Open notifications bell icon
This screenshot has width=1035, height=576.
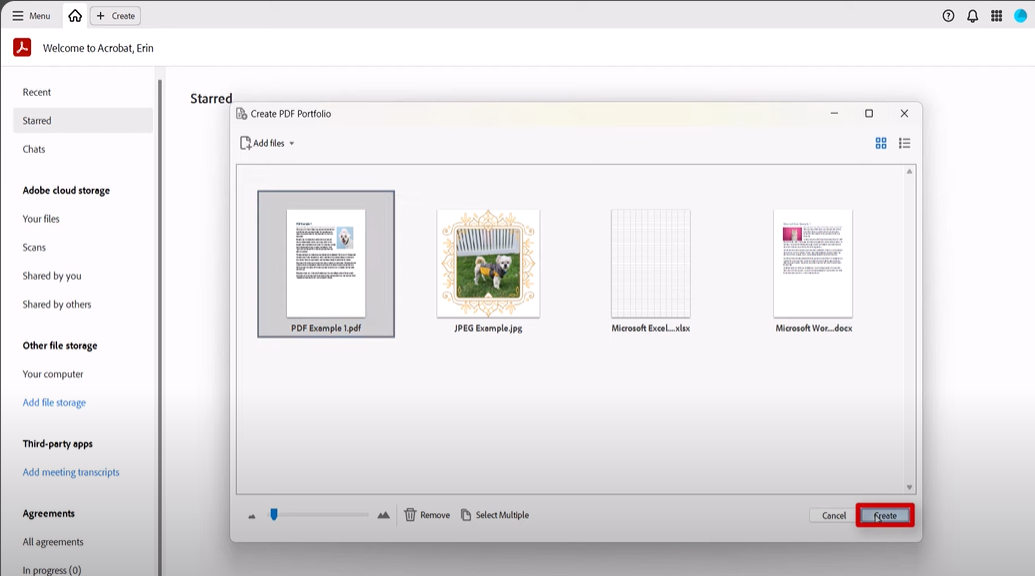[971, 15]
